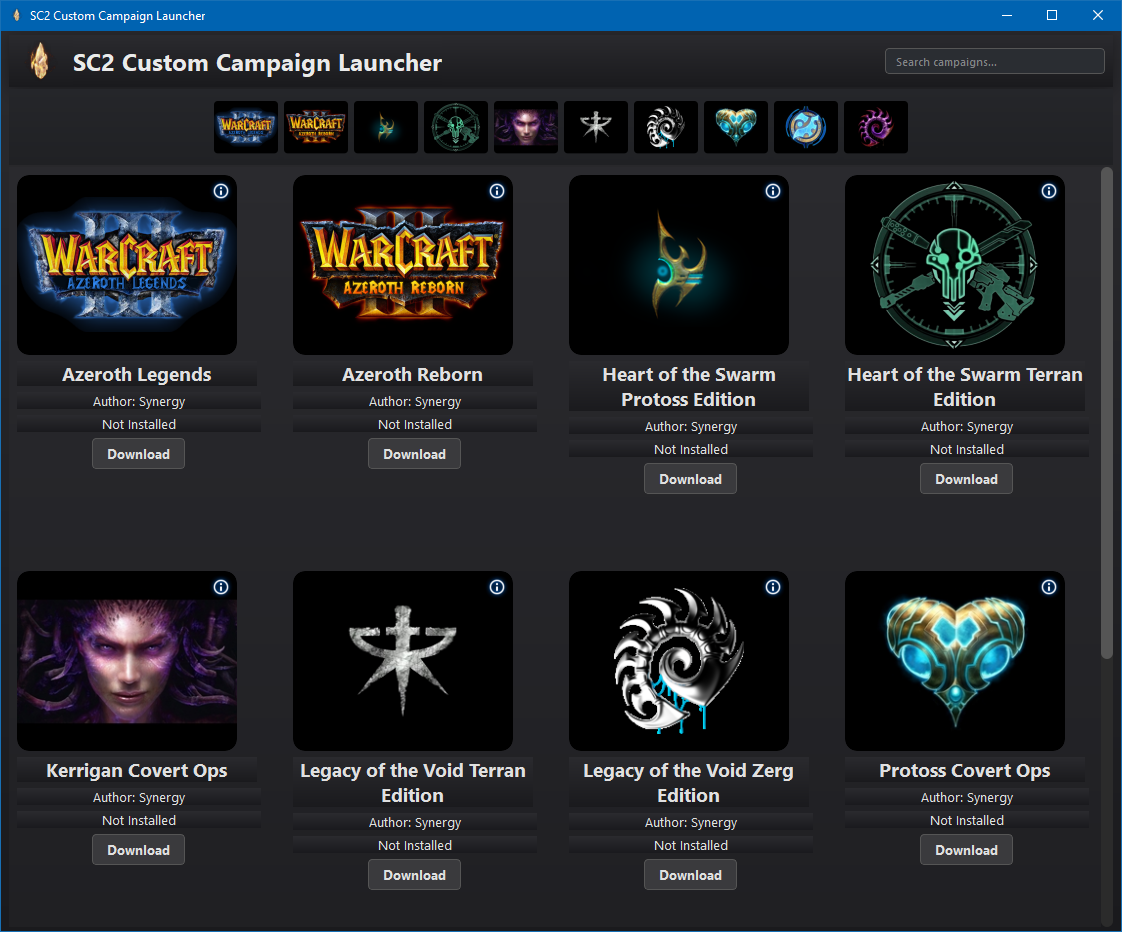Open the Azeroth Reborn cover image
The image size is (1122, 932).
click(x=403, y=265)
